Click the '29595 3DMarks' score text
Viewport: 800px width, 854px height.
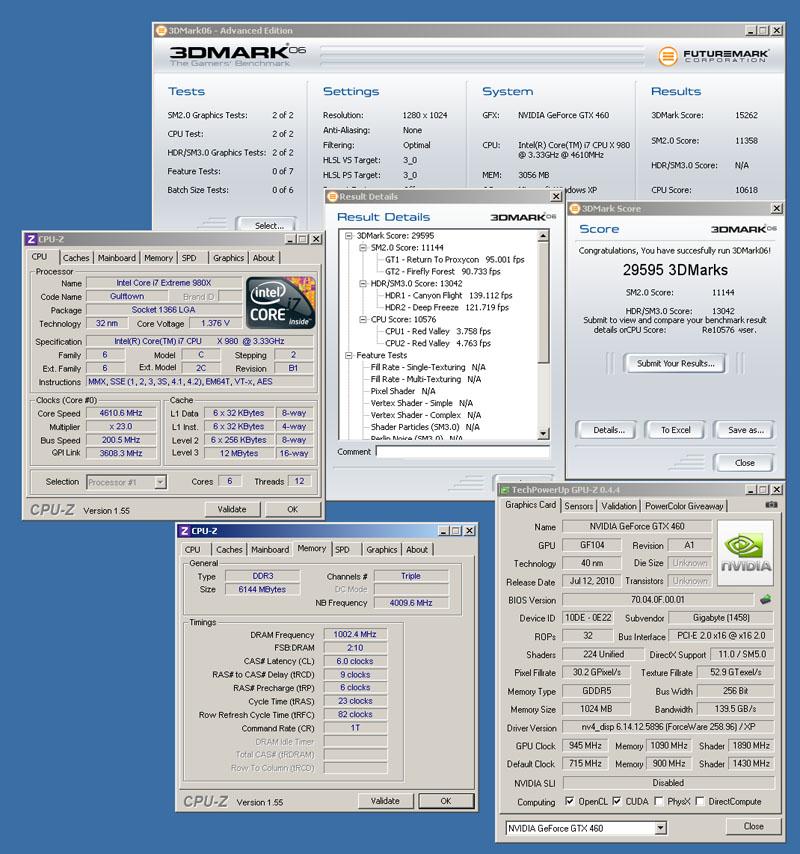click(675, 270)
